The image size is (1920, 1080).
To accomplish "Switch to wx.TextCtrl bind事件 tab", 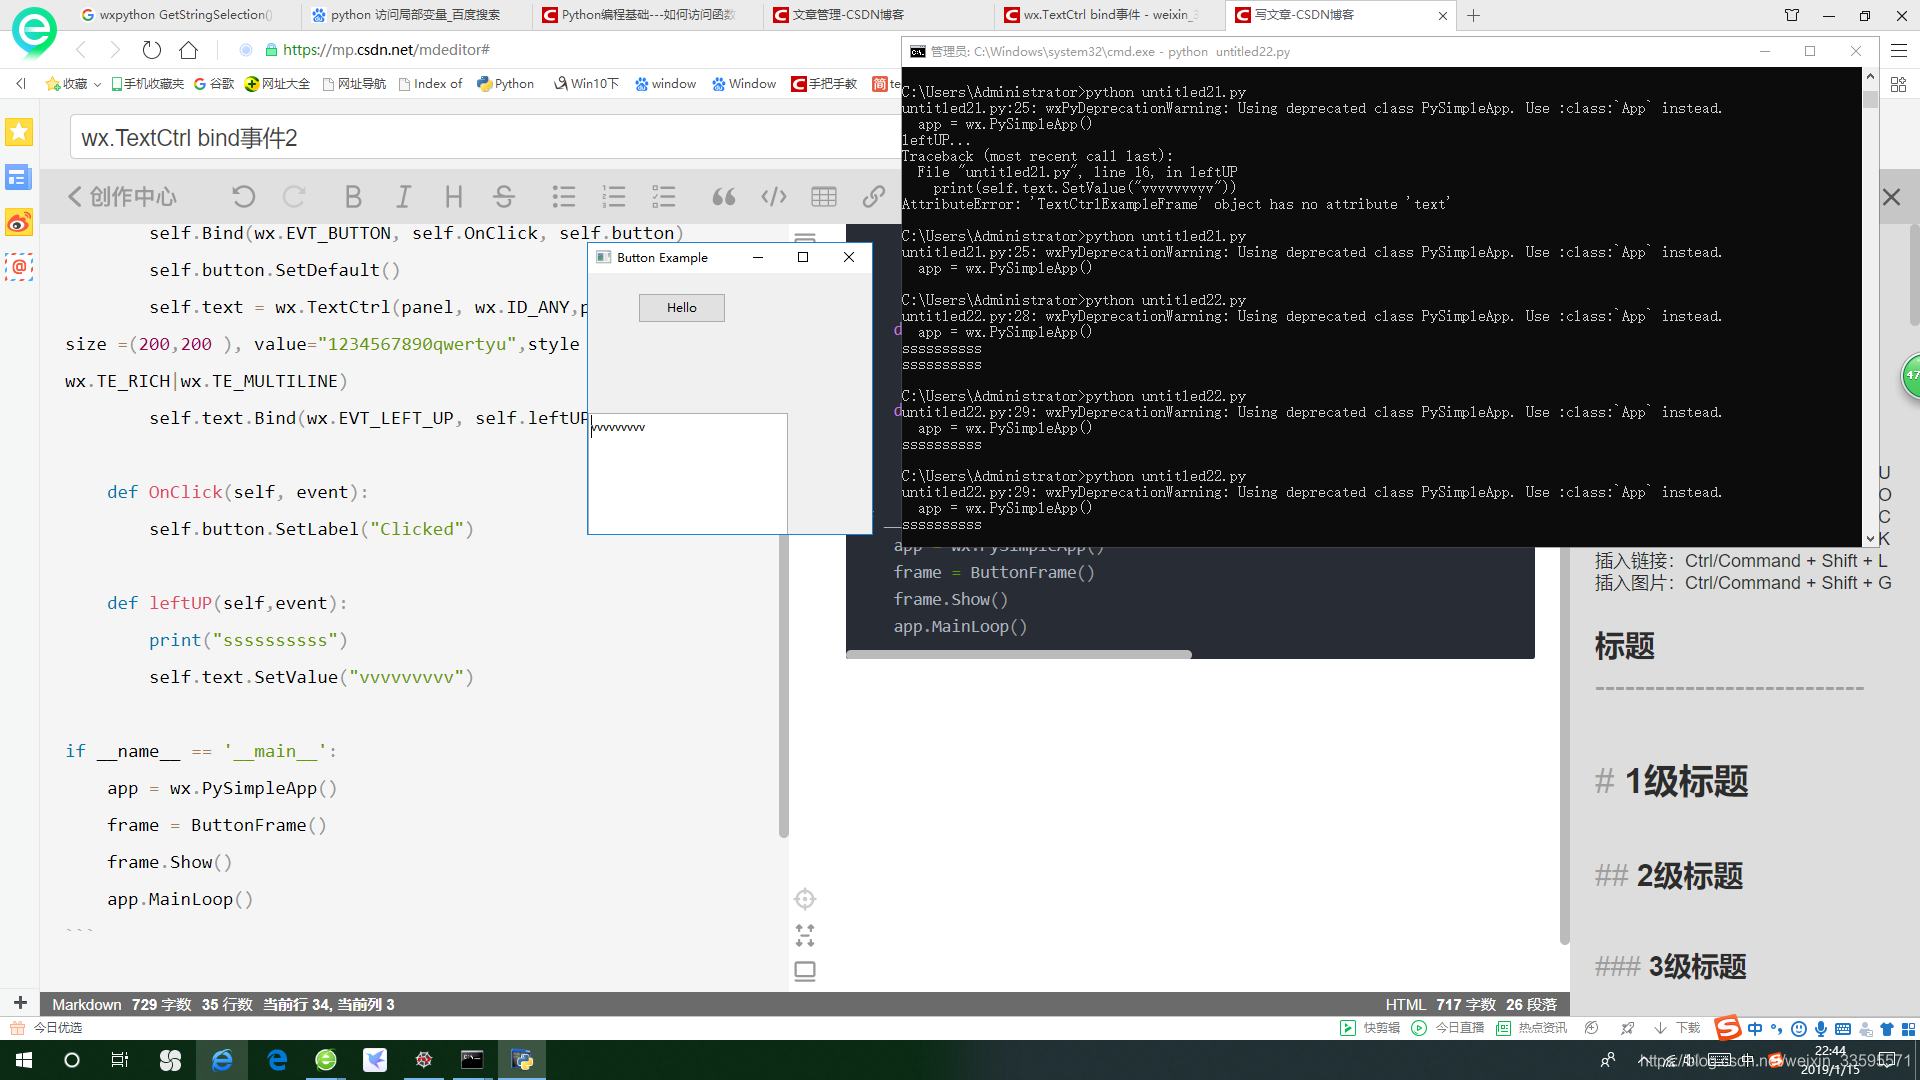I will coord(1109,15).
